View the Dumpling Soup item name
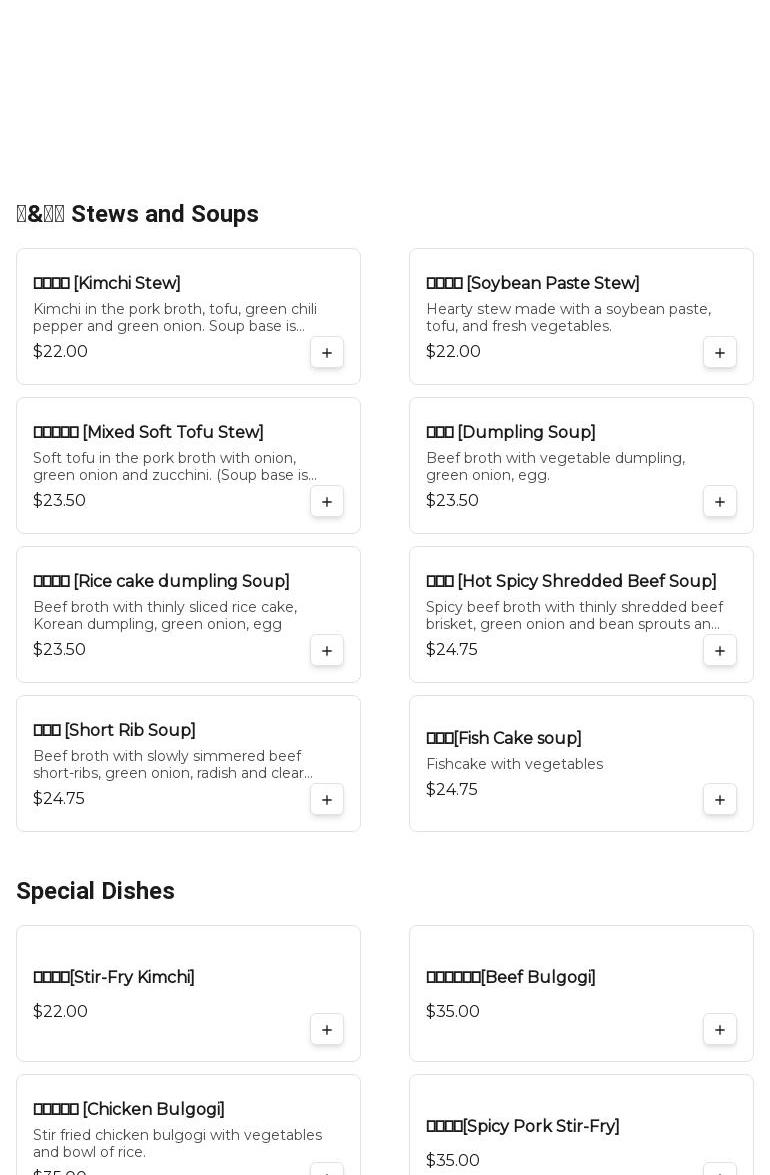This screenshot has height=1175, width=770. coord(510,433)
